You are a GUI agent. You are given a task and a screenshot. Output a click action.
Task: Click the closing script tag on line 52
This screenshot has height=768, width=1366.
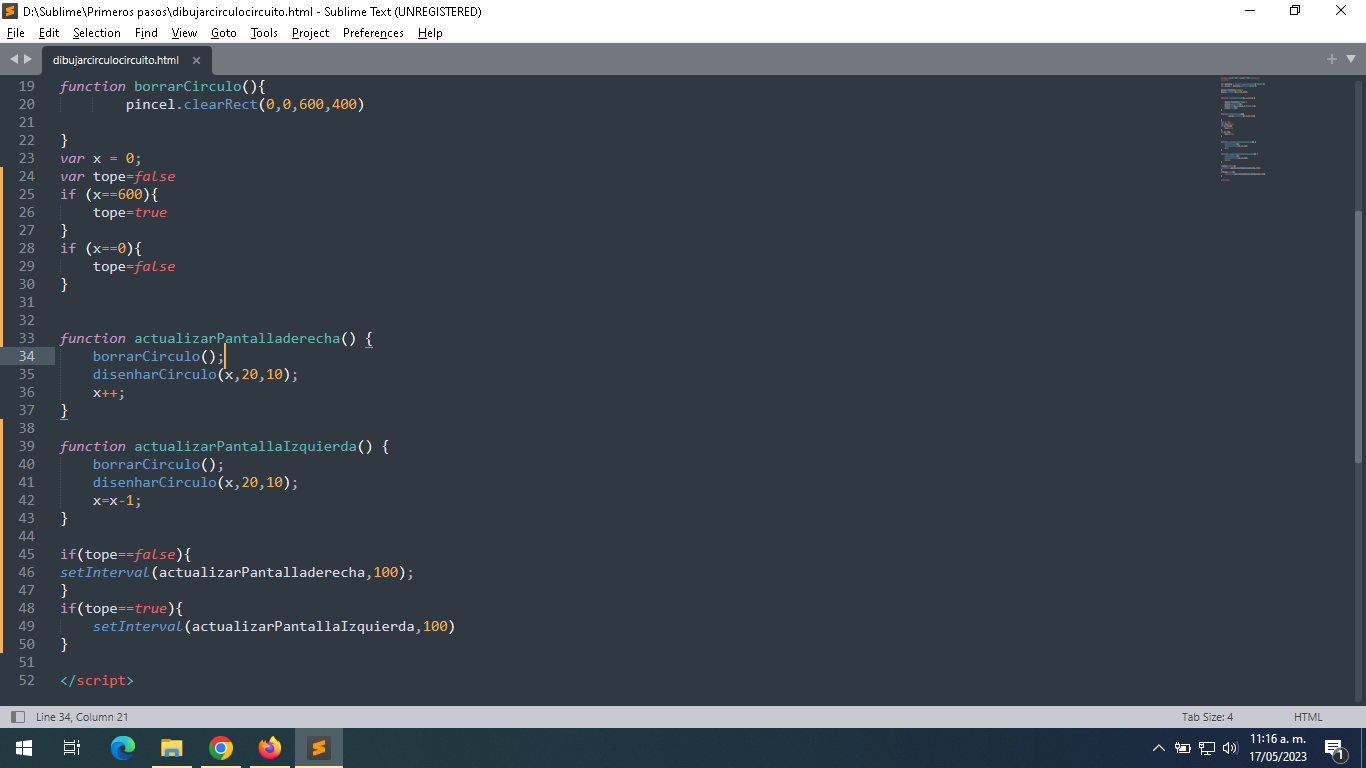pos(96,680)
